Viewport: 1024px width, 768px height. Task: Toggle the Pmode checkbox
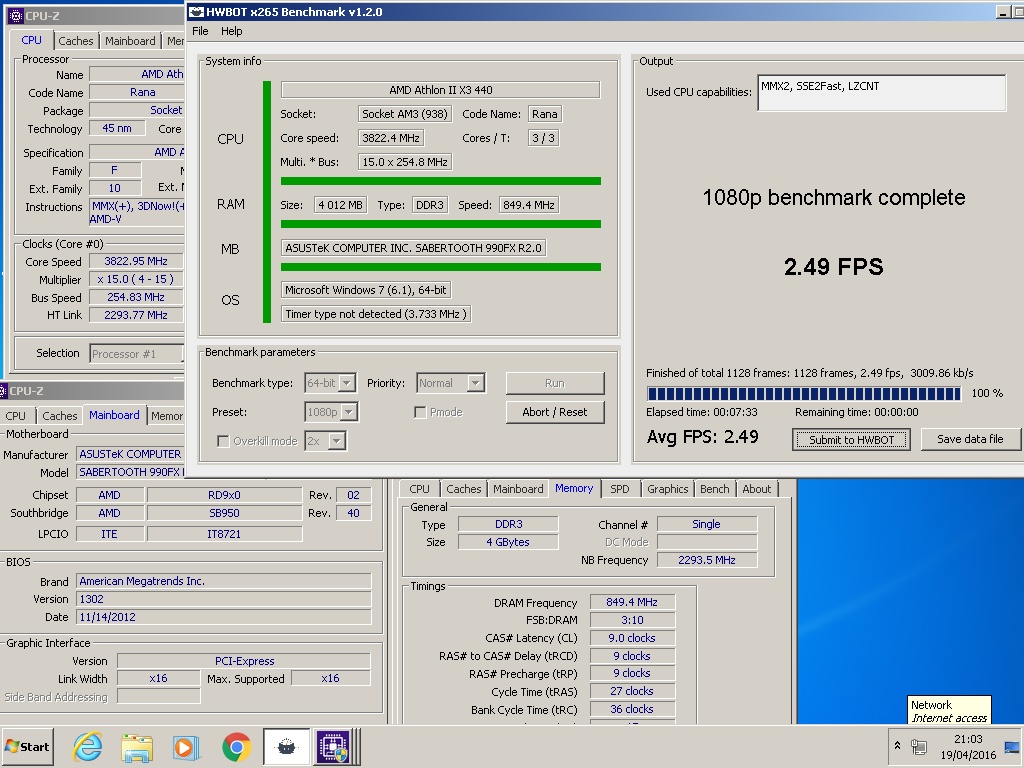[x=421, y=412]
